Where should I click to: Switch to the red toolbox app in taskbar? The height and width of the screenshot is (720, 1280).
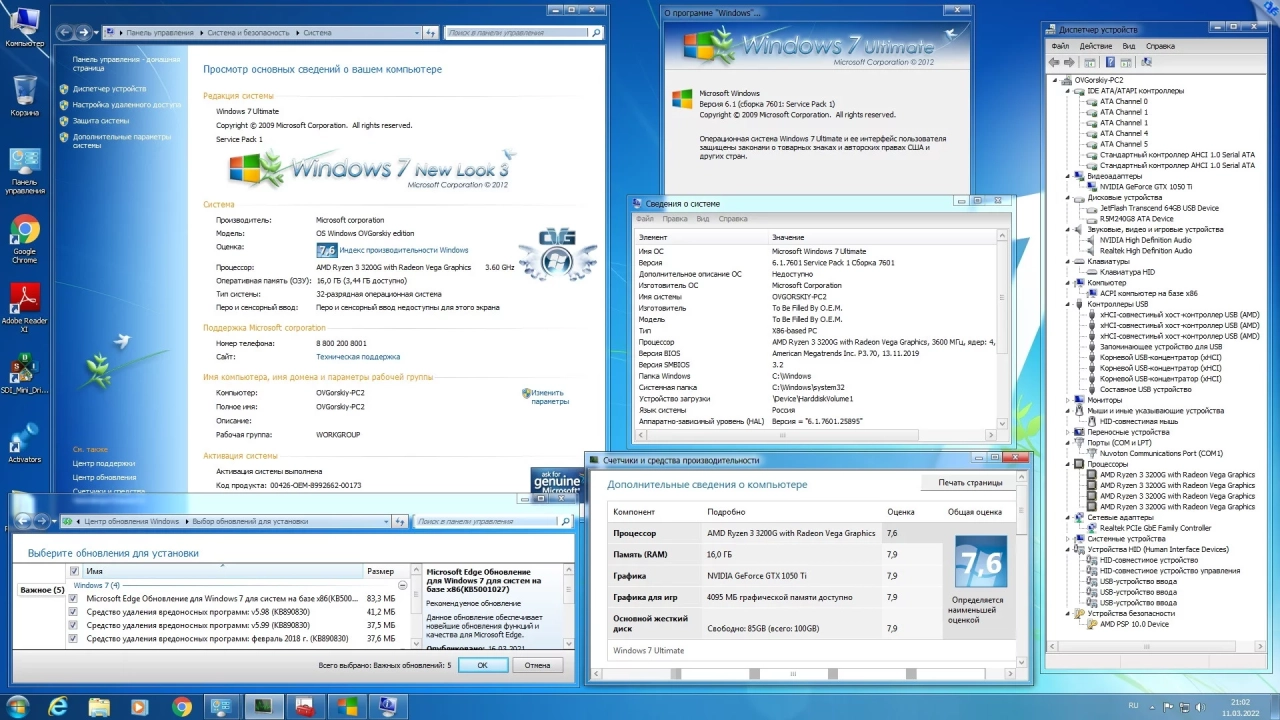(x=304, y=707)
